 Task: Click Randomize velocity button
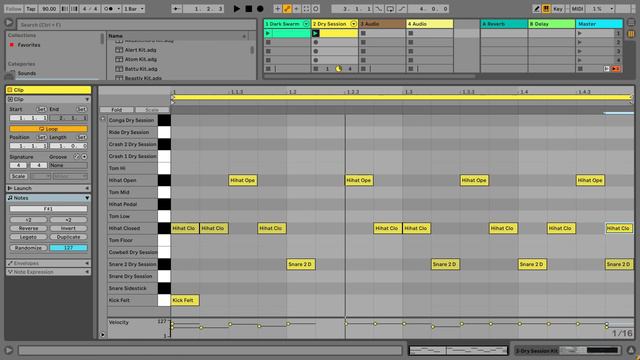click(x=29, y=248)
